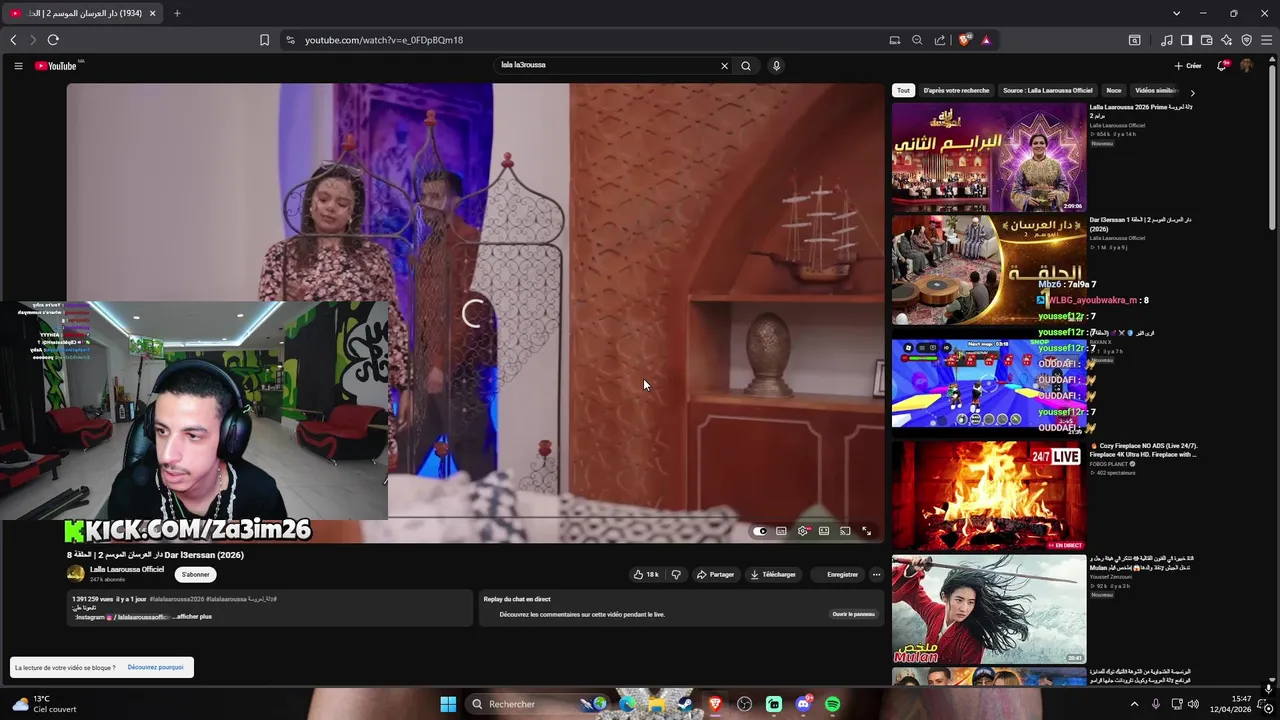Save video with Enregistrer
Viewport: 1280px width, 720px height.
[838, 574]
